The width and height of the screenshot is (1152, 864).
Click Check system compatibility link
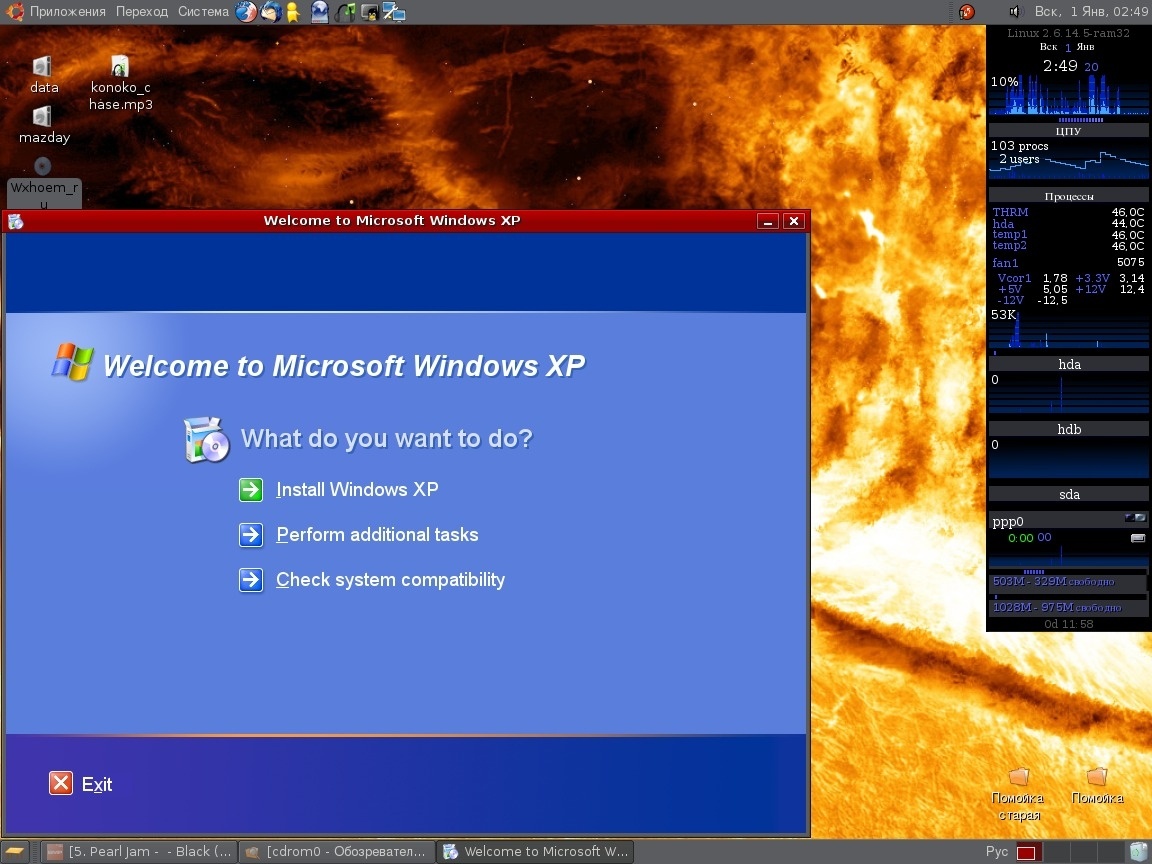coord(390,580)
